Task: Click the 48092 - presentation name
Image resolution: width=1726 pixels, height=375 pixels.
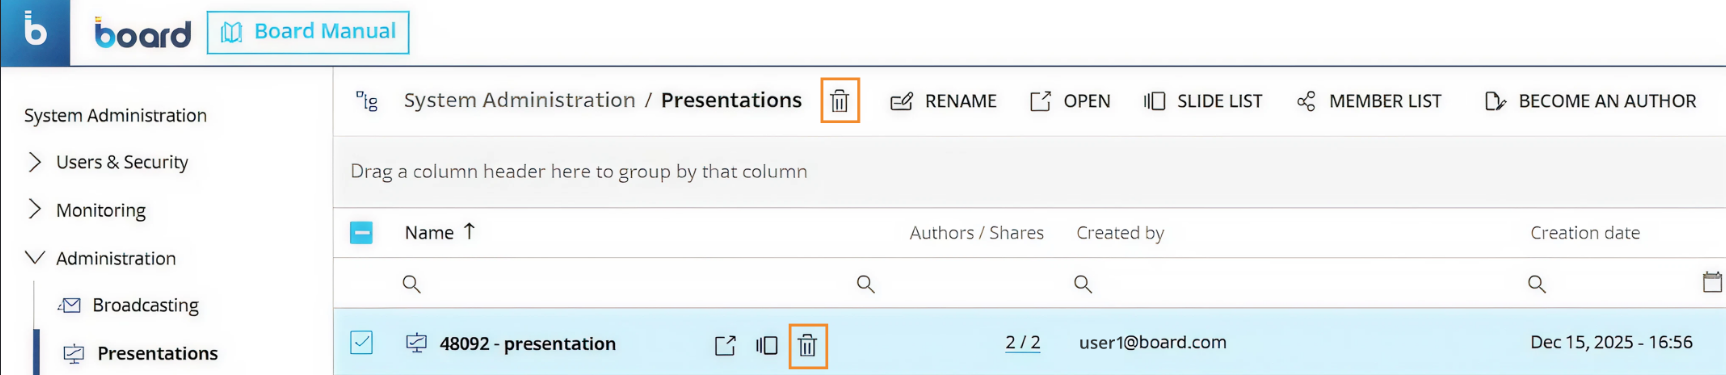Action: tap(528, 343)
